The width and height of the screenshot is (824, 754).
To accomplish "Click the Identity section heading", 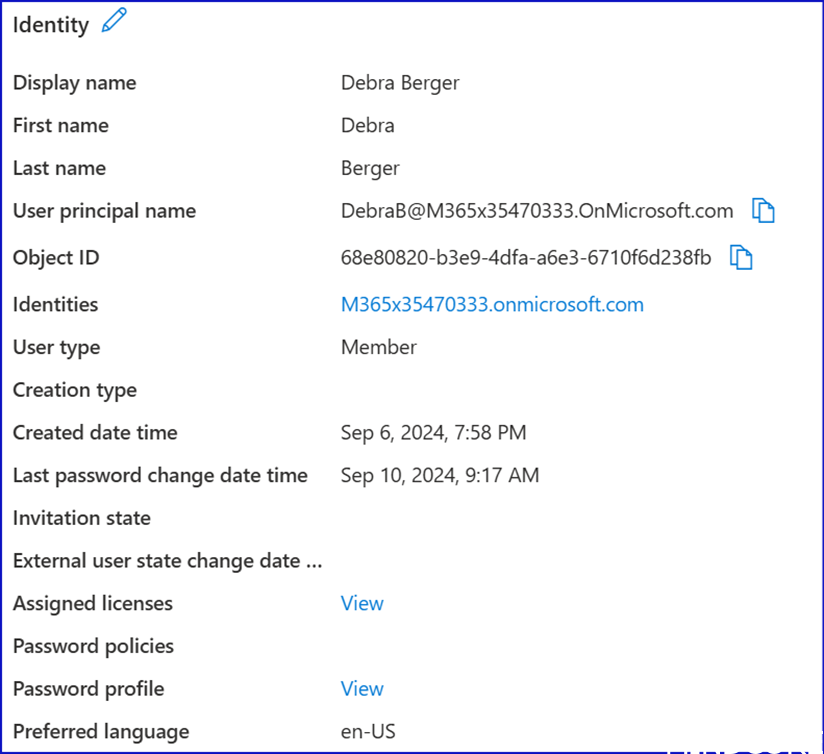I will 51,25.
